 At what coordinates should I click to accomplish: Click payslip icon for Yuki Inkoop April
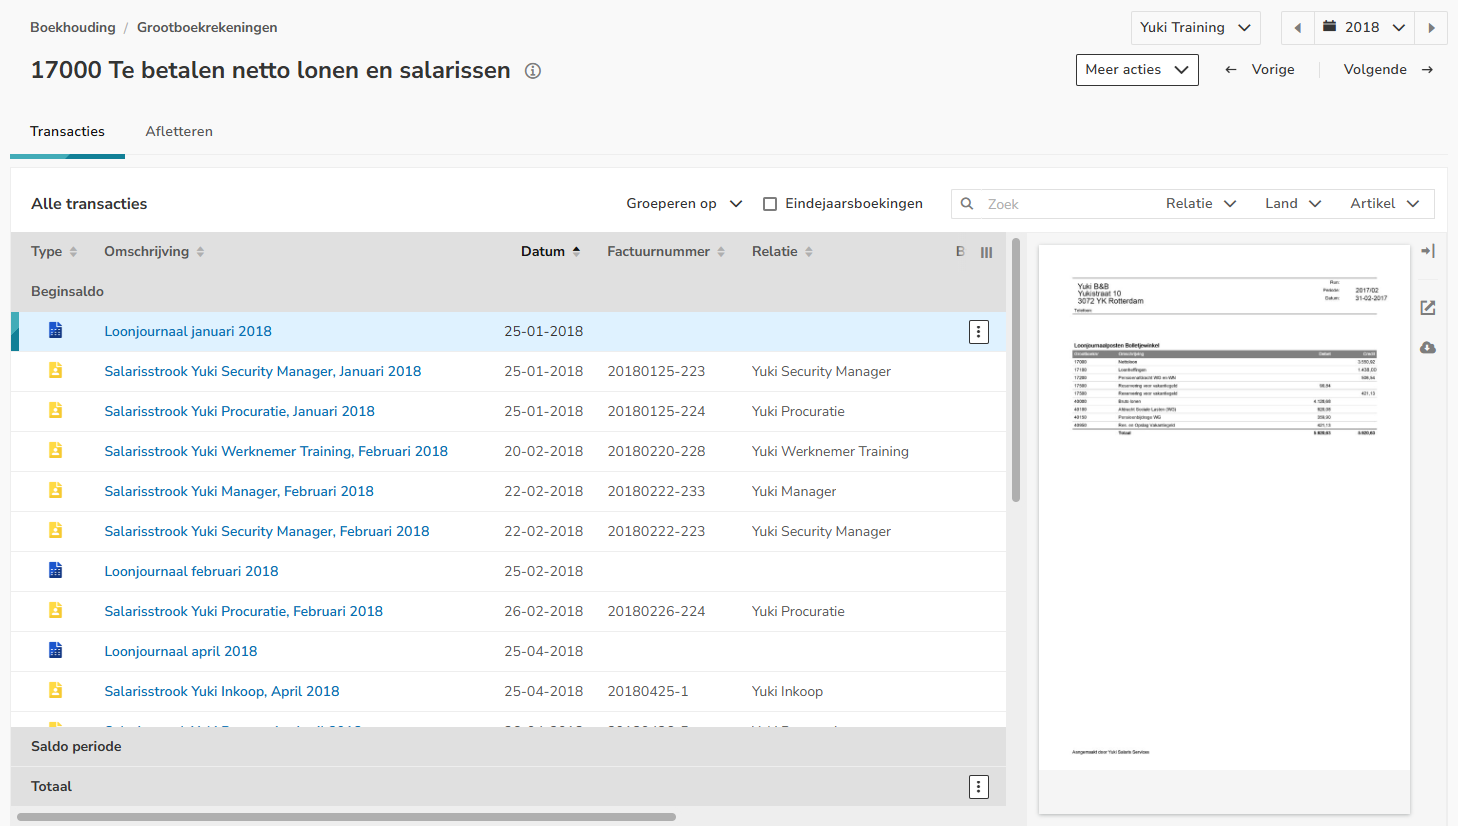[x=56, y=690]
